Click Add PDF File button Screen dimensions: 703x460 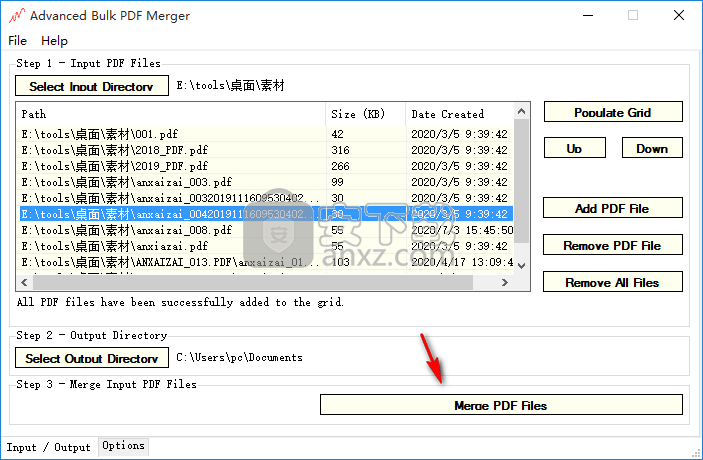pyautogui.click(x=612, y=208)
